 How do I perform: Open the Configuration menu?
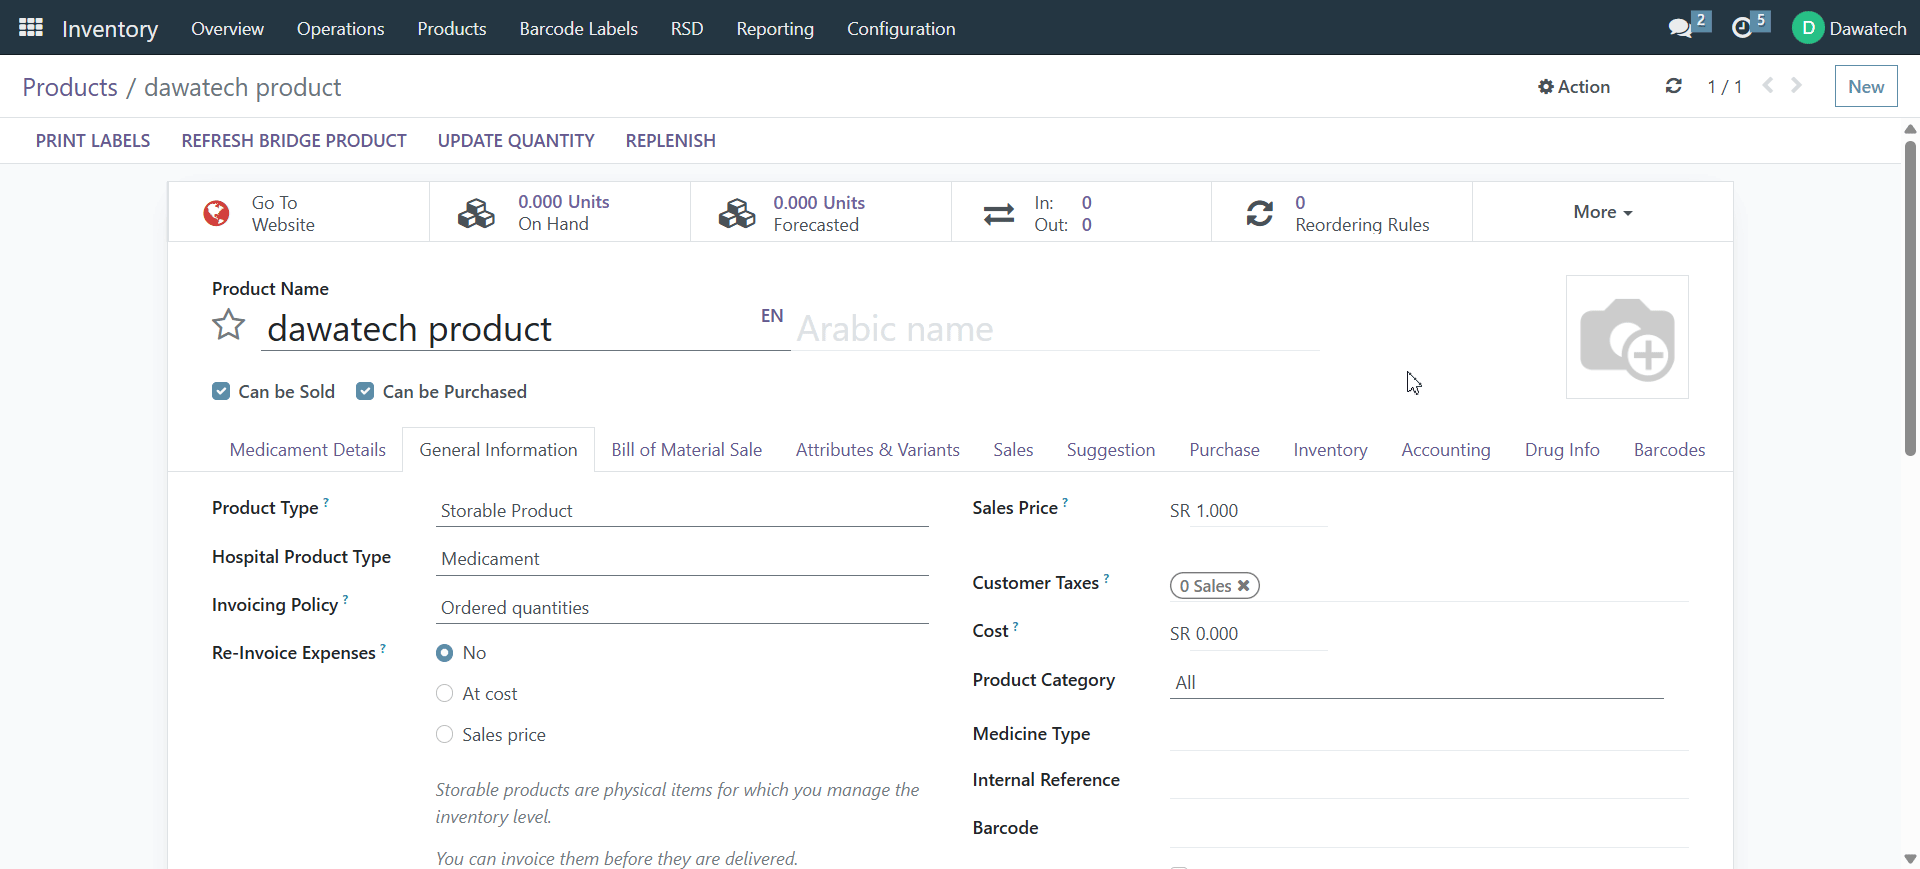pos(901,28)
